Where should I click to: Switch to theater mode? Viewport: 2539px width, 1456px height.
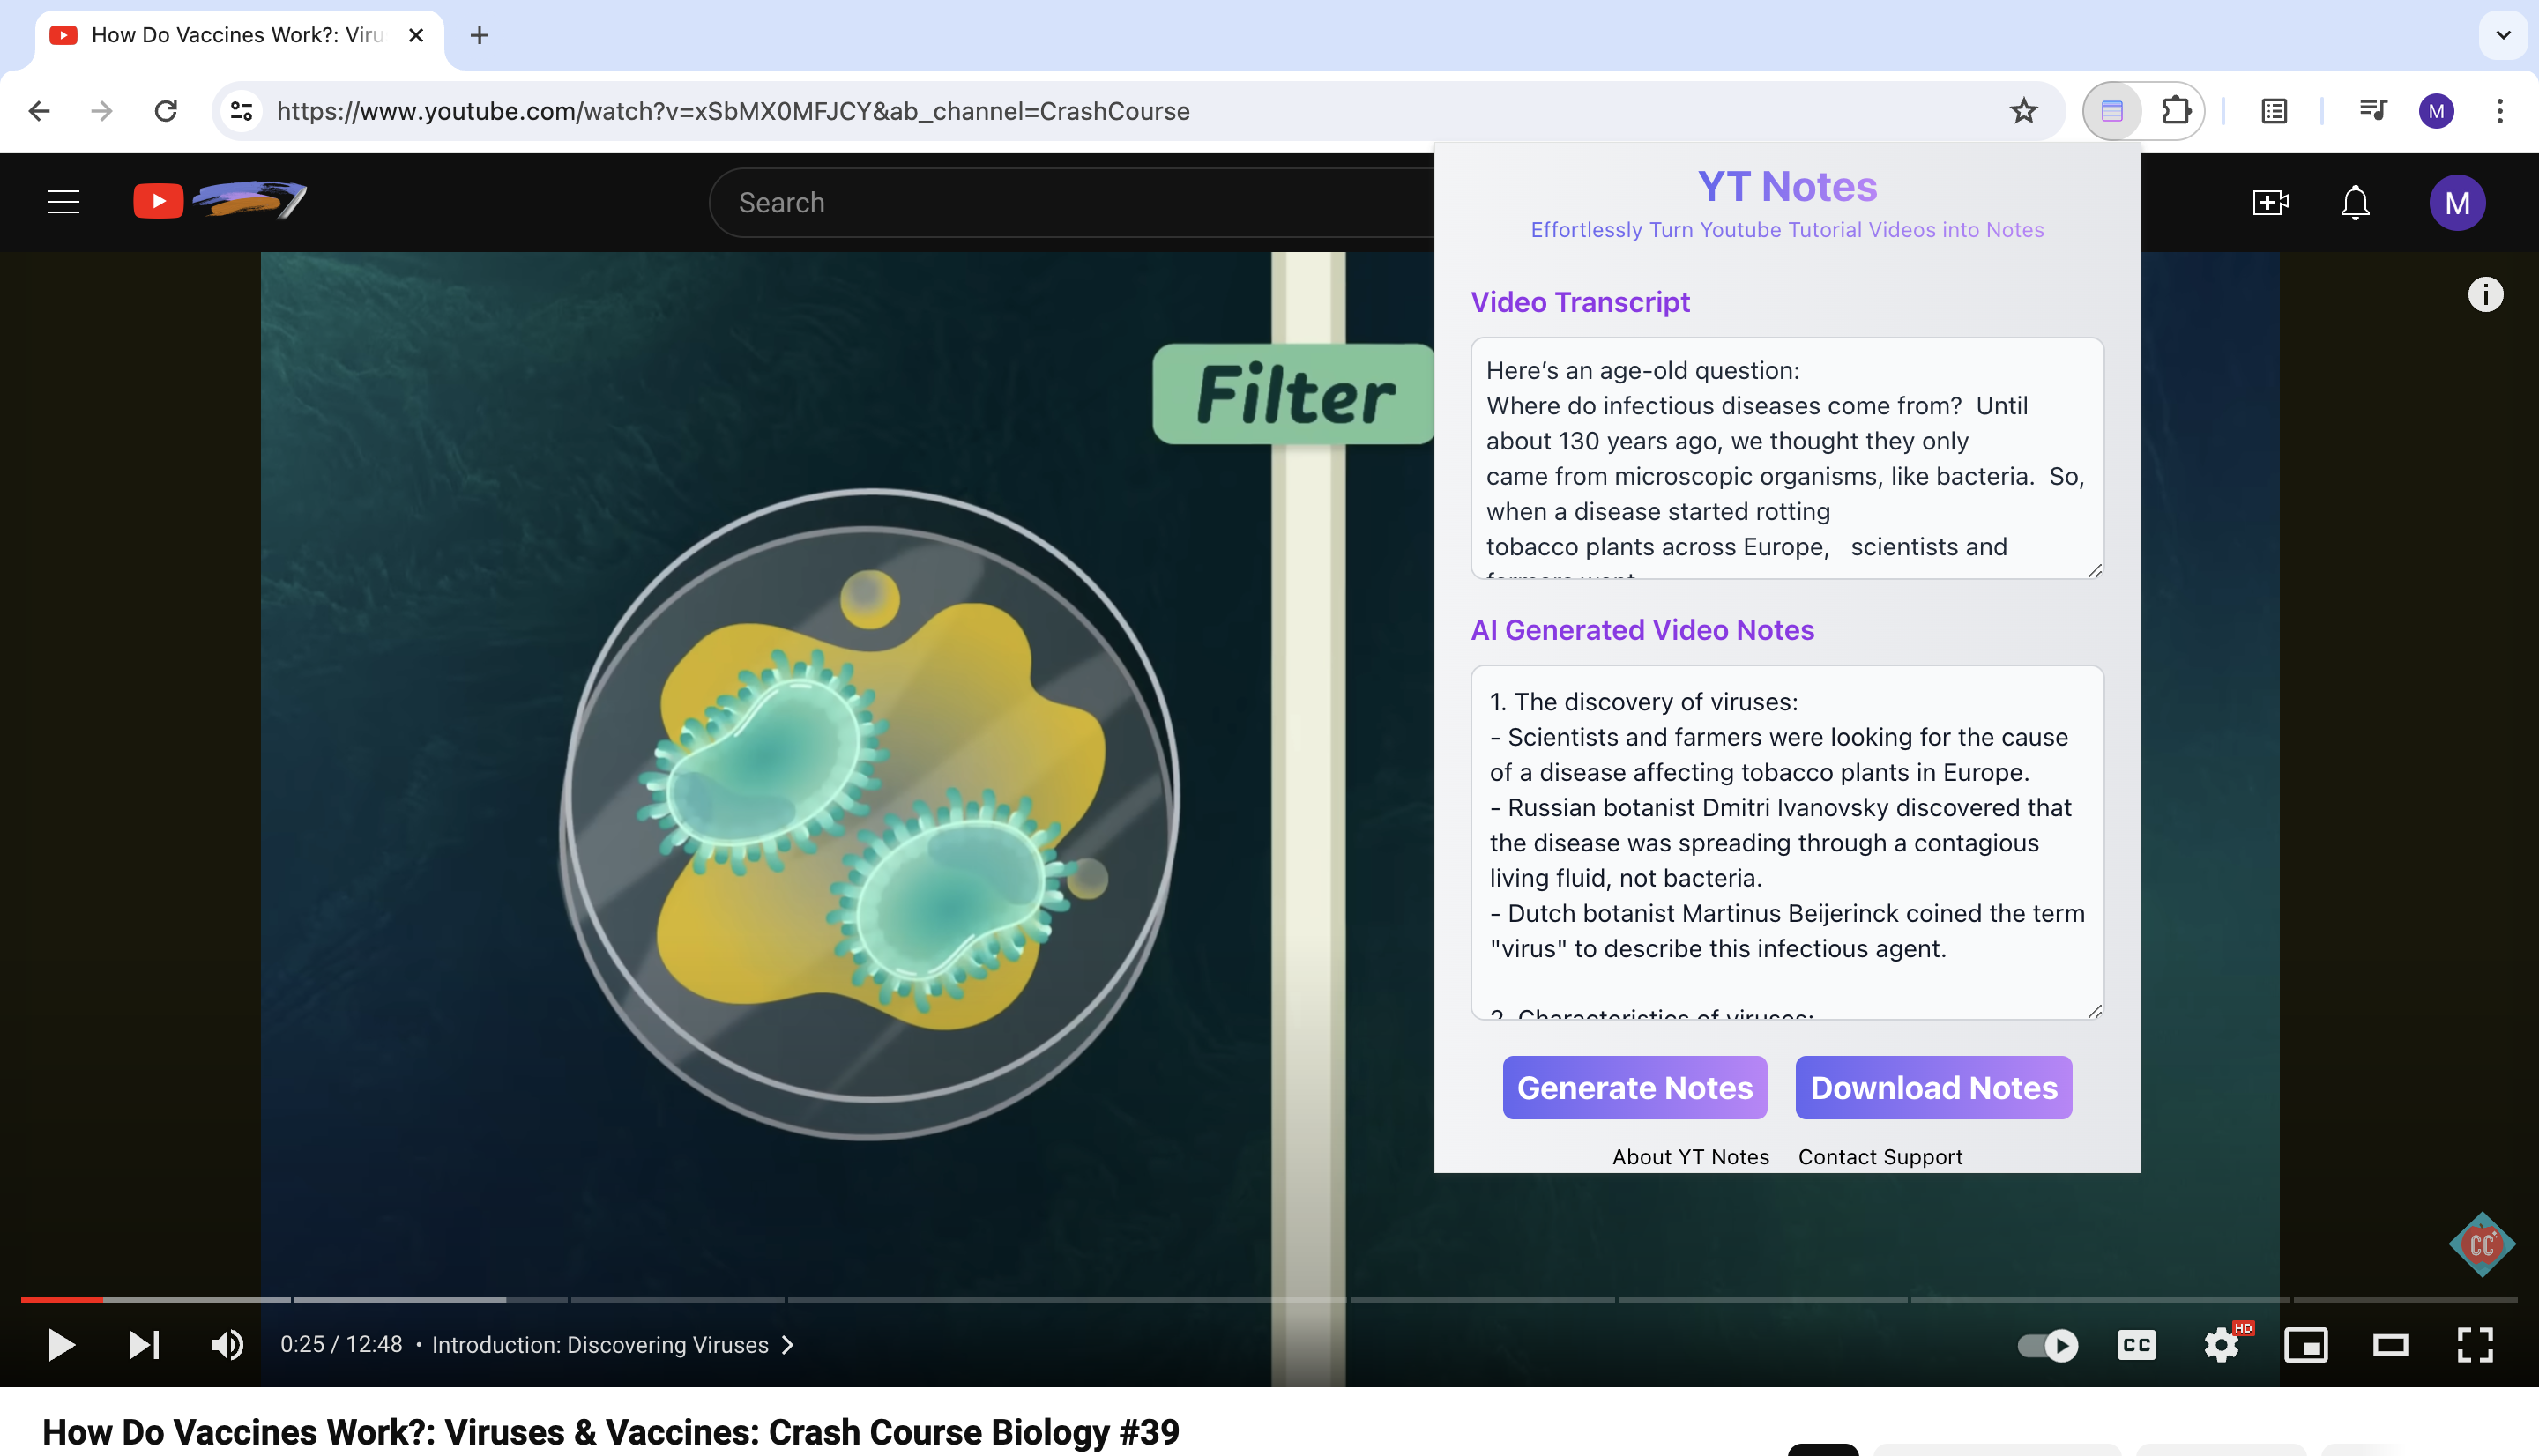(x=2390, y=1345)
